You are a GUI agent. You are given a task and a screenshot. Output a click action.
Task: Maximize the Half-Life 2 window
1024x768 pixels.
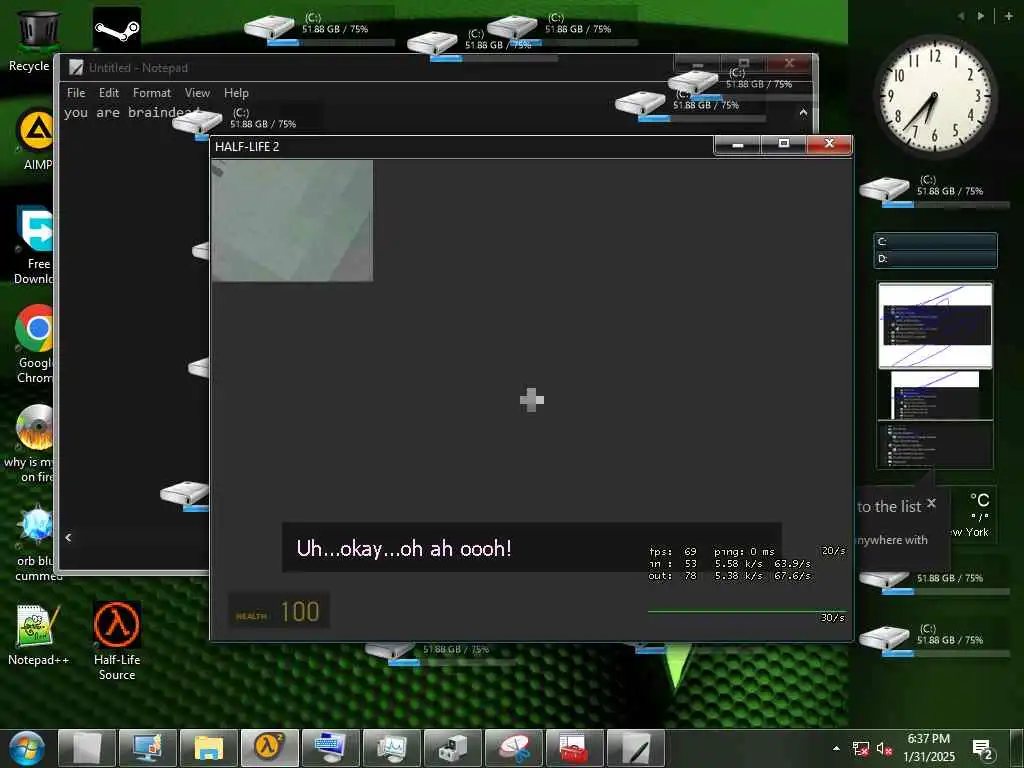[x=784, y=144]
